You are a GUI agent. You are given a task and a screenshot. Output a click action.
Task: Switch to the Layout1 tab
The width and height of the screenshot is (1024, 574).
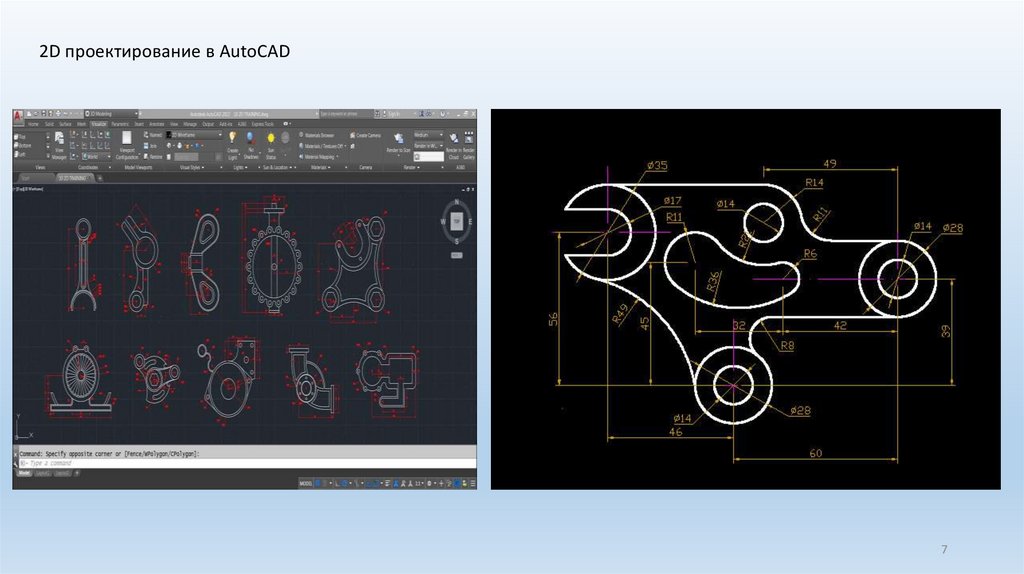[42, 473]
